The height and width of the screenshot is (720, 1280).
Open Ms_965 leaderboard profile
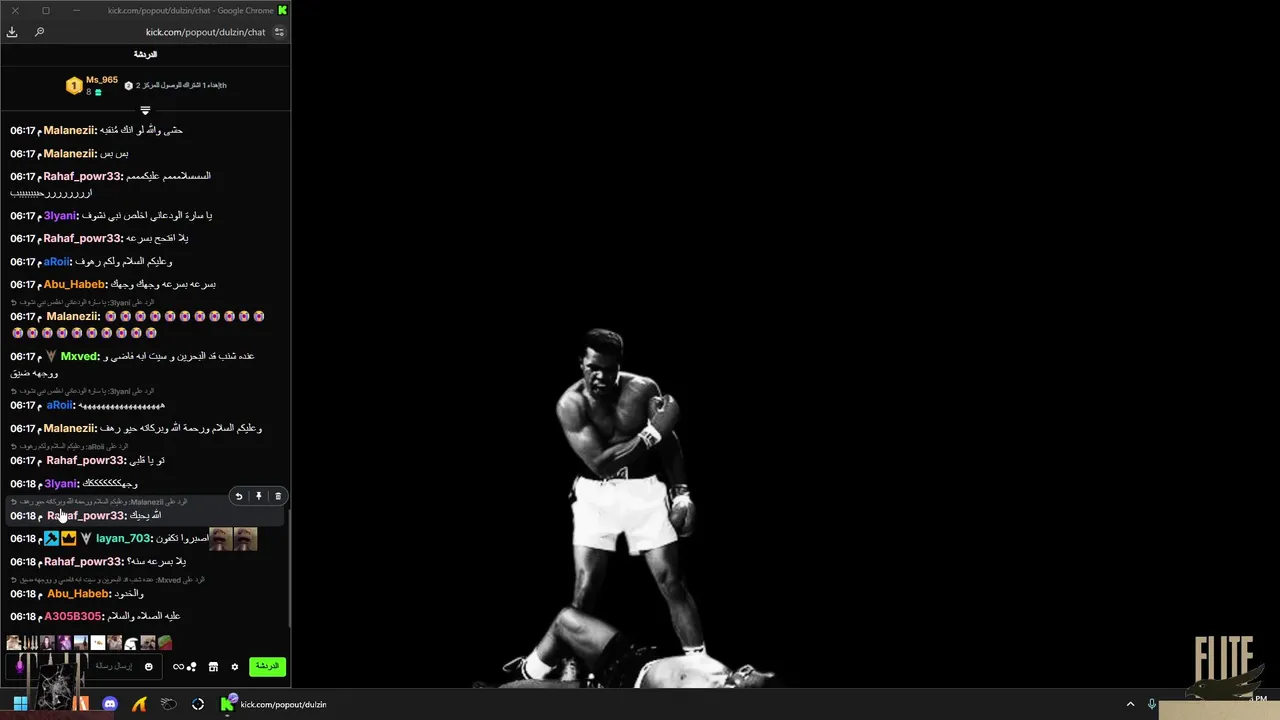(102, 80)
